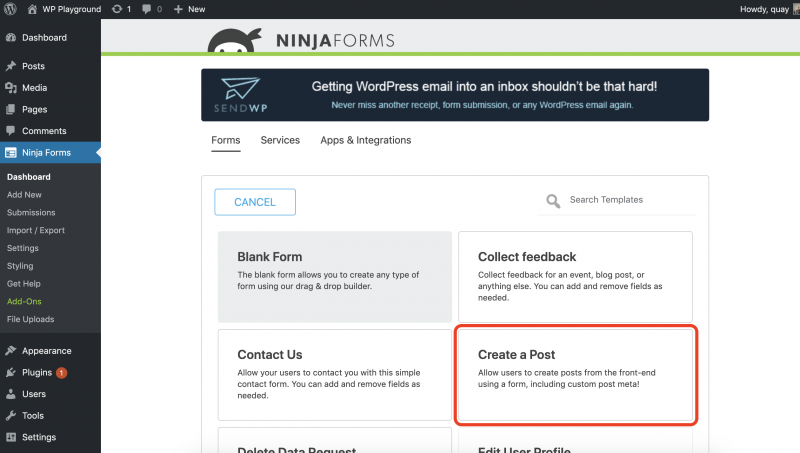
Task: Switch to the Apps & Integrations tab
Action: pos(365,140)
